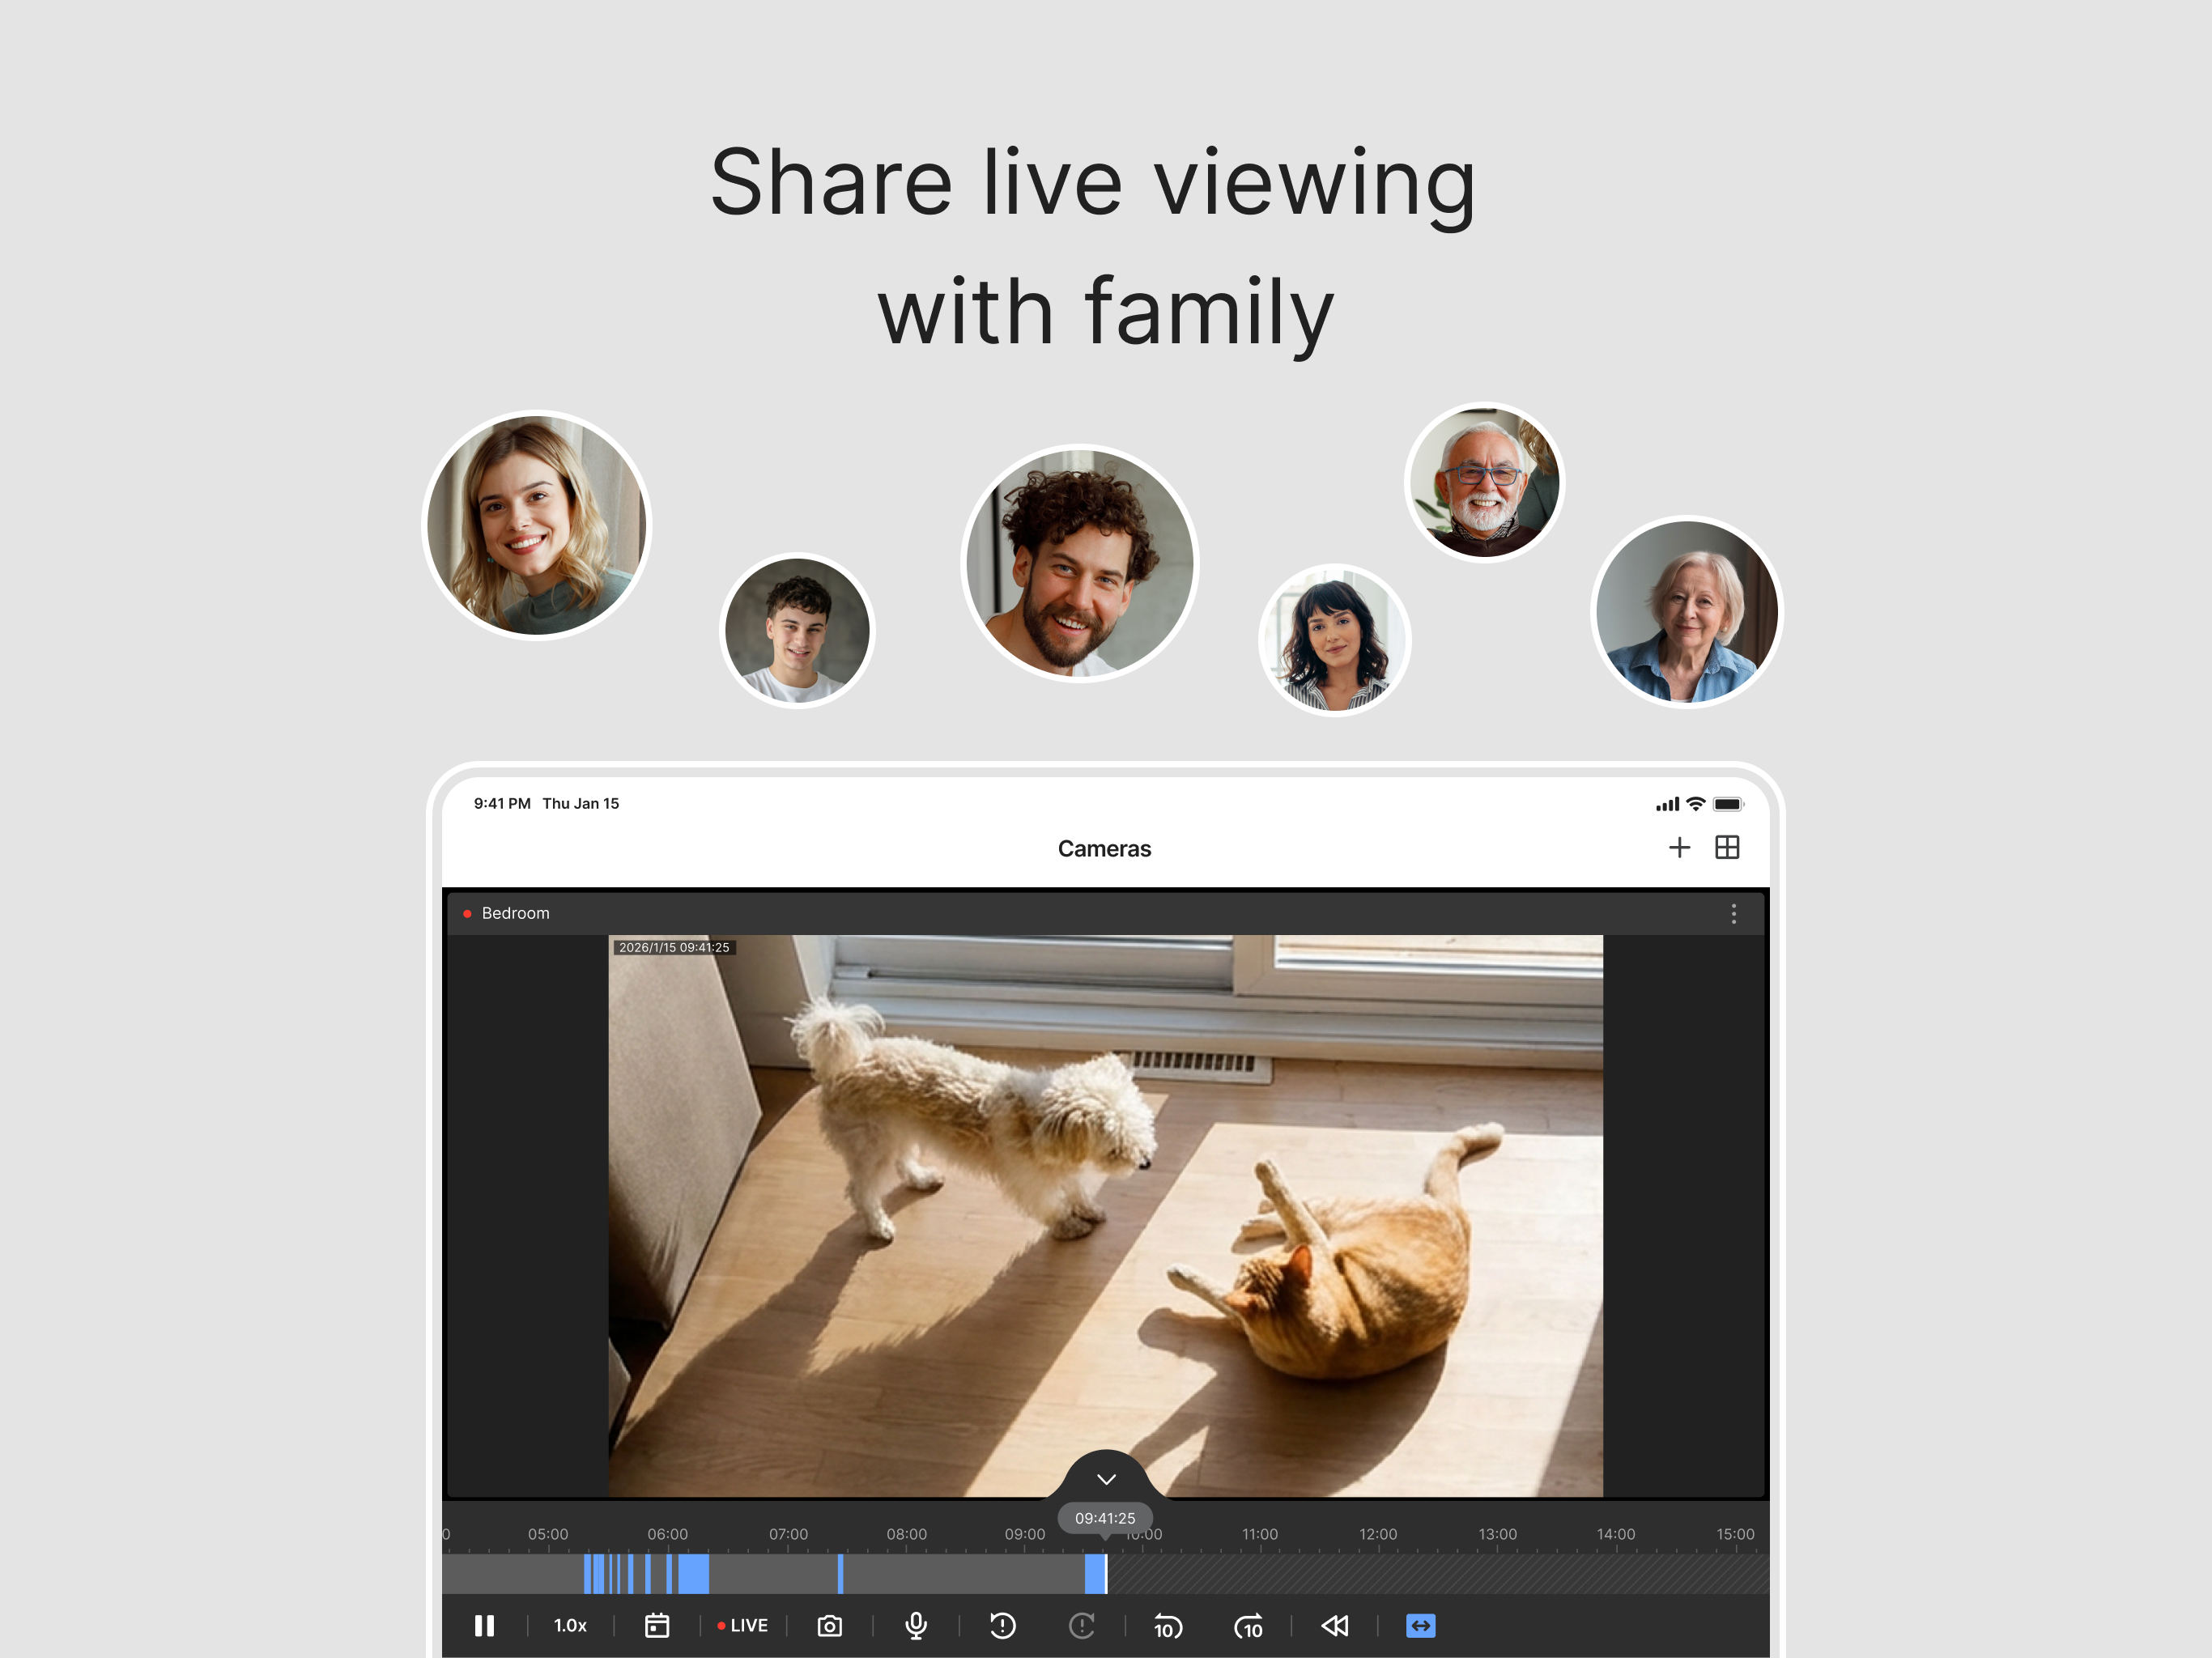
Task: Select the large recording block after 06:00
Action: 694,1574
